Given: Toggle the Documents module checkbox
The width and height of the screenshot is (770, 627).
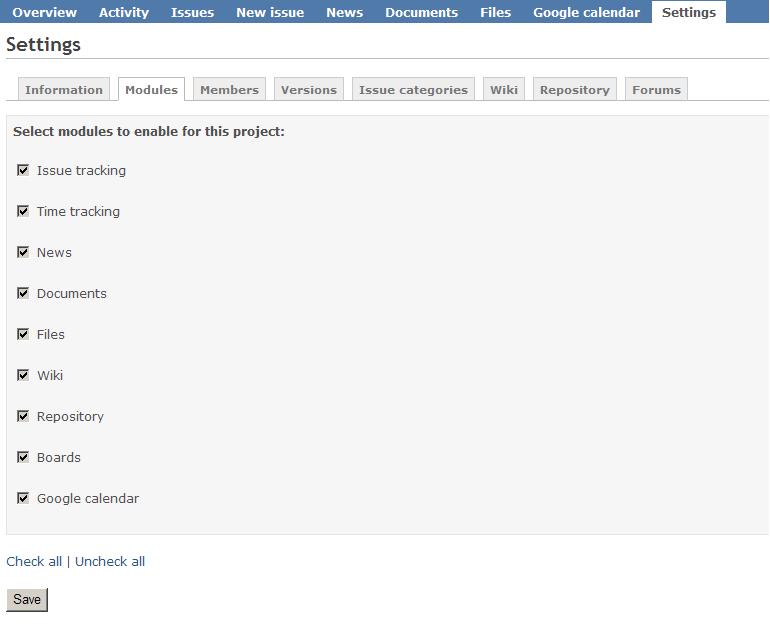Looking at the screenshot, I should [x=23, y=293].
